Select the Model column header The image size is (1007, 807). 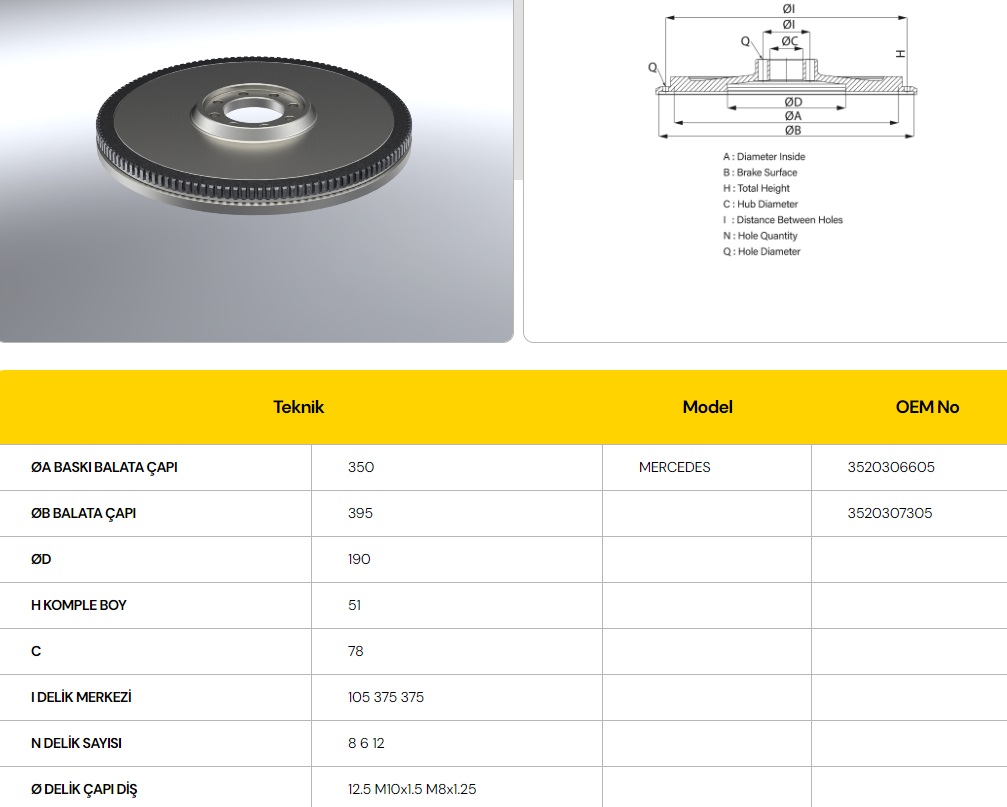pyautogui.click(x=707, y=407)
